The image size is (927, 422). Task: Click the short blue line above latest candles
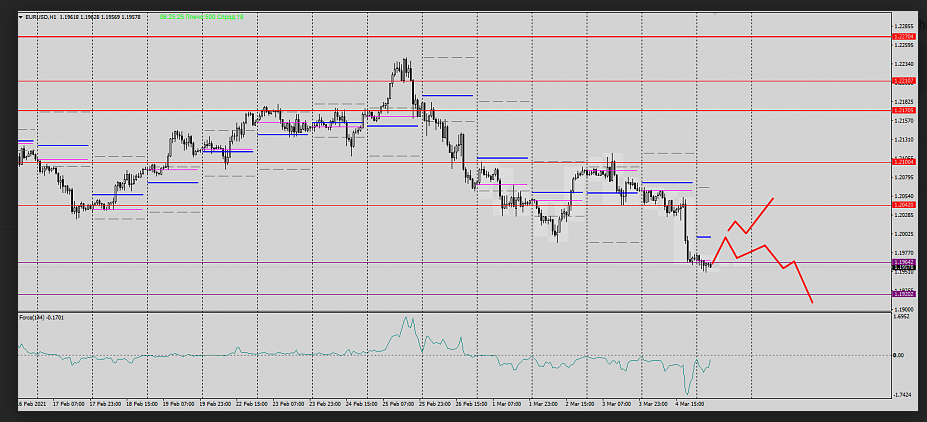tap(702, 237)
